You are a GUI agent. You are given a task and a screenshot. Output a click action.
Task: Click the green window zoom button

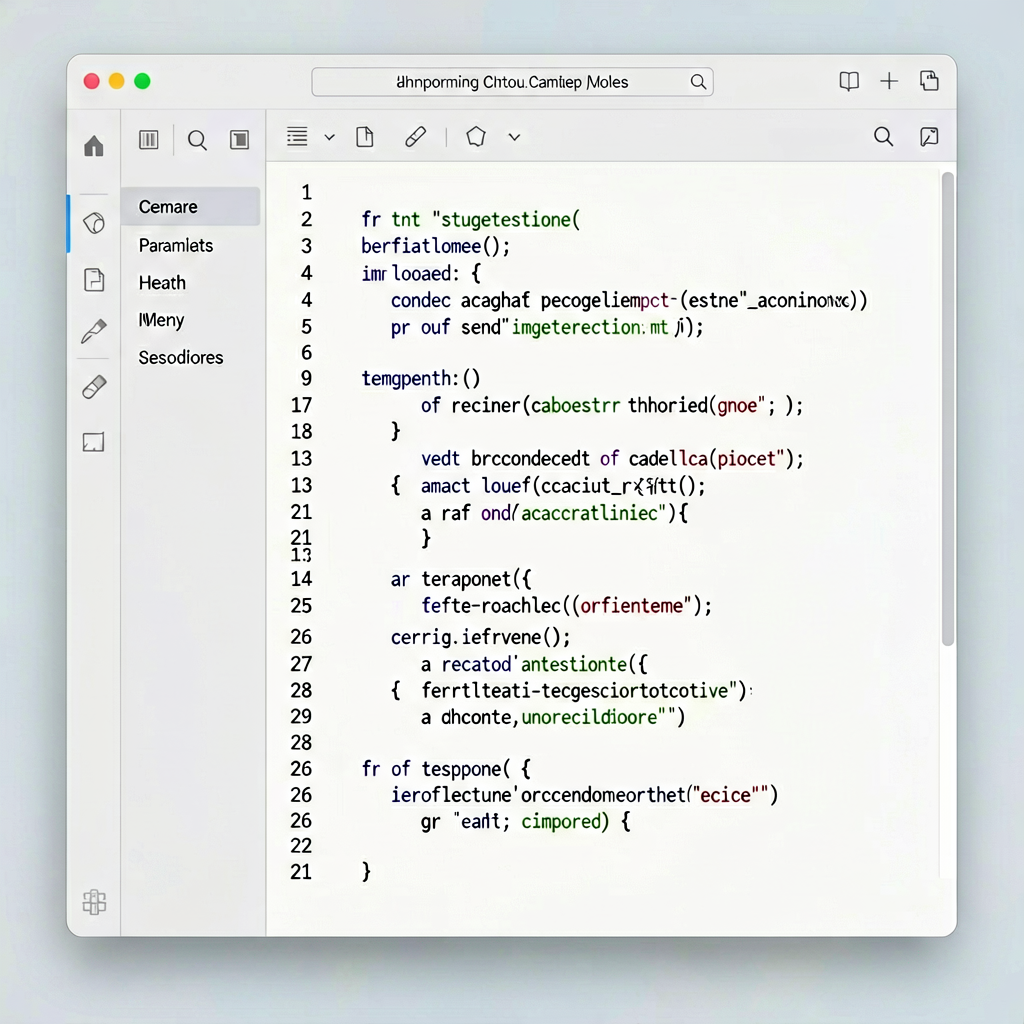pyautogui.click(x=142, y=81)
